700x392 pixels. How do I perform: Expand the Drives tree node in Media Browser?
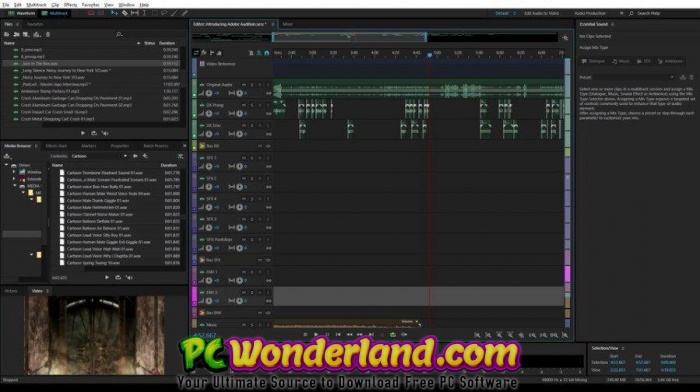pyautogui.click(x=6, y=165)
